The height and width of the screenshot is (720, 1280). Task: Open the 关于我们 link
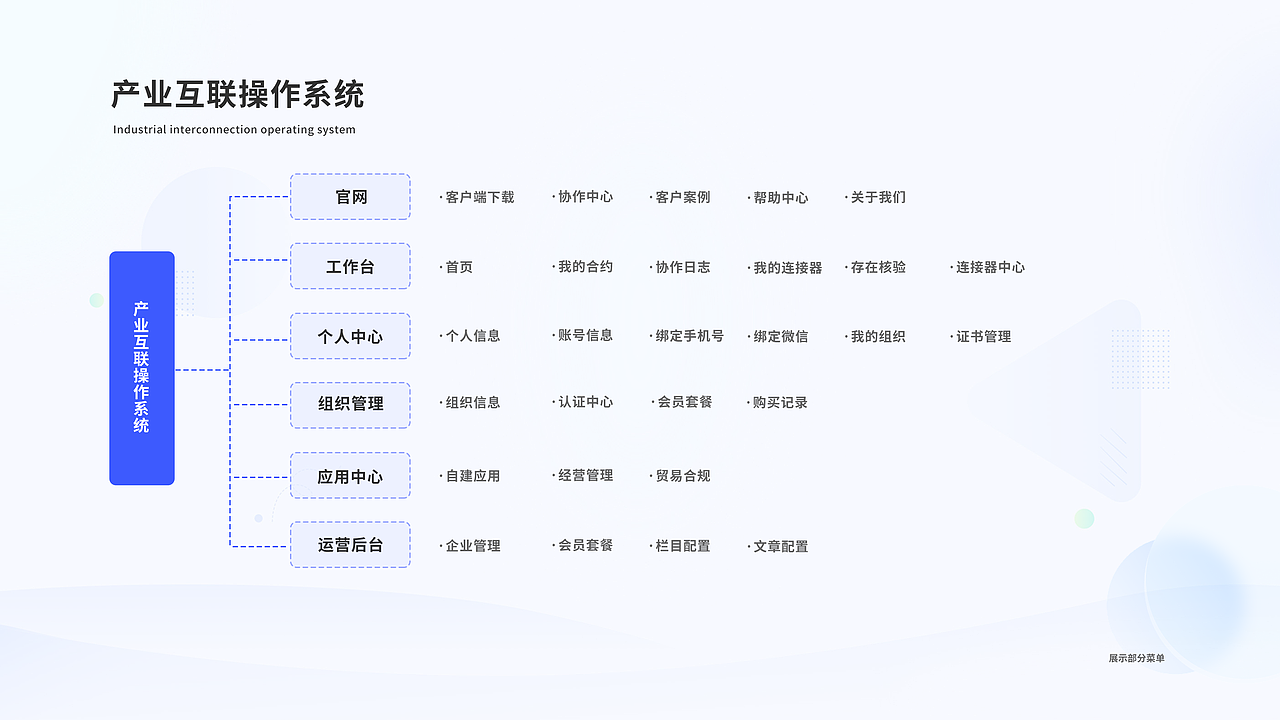tap(876, 197)
